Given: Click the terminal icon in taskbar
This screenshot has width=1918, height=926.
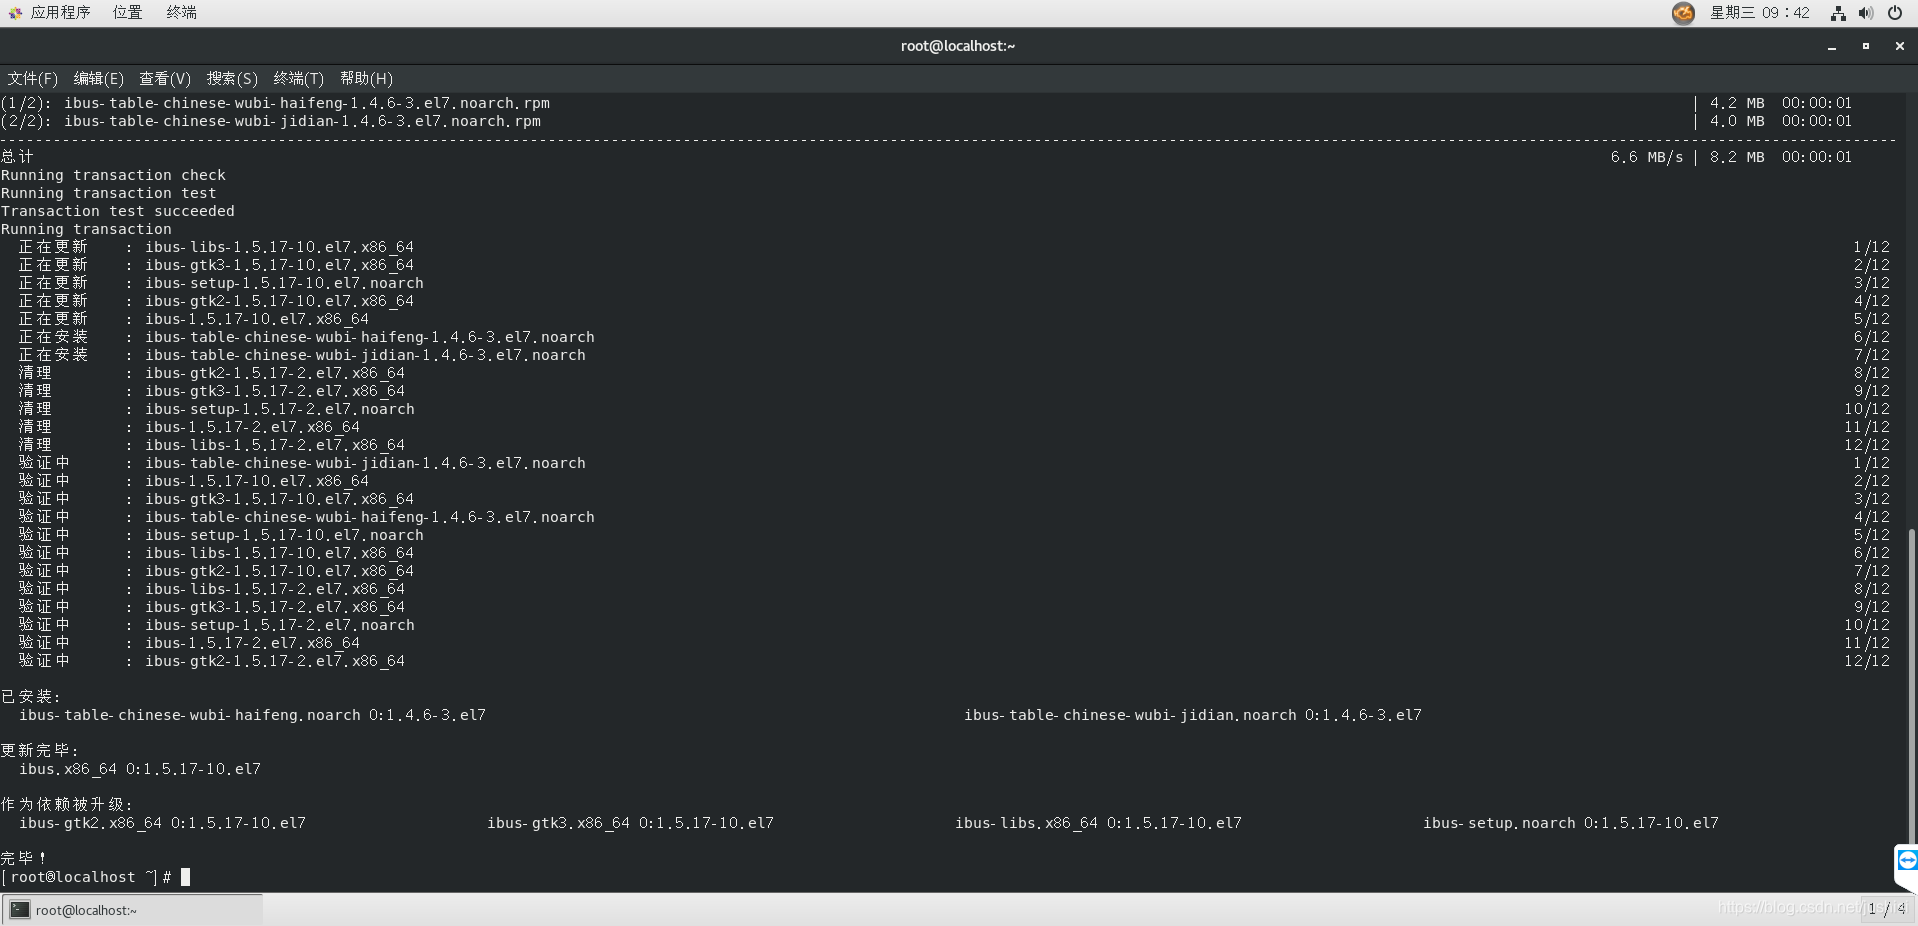Looking at the screenshot, I should 20,910.
